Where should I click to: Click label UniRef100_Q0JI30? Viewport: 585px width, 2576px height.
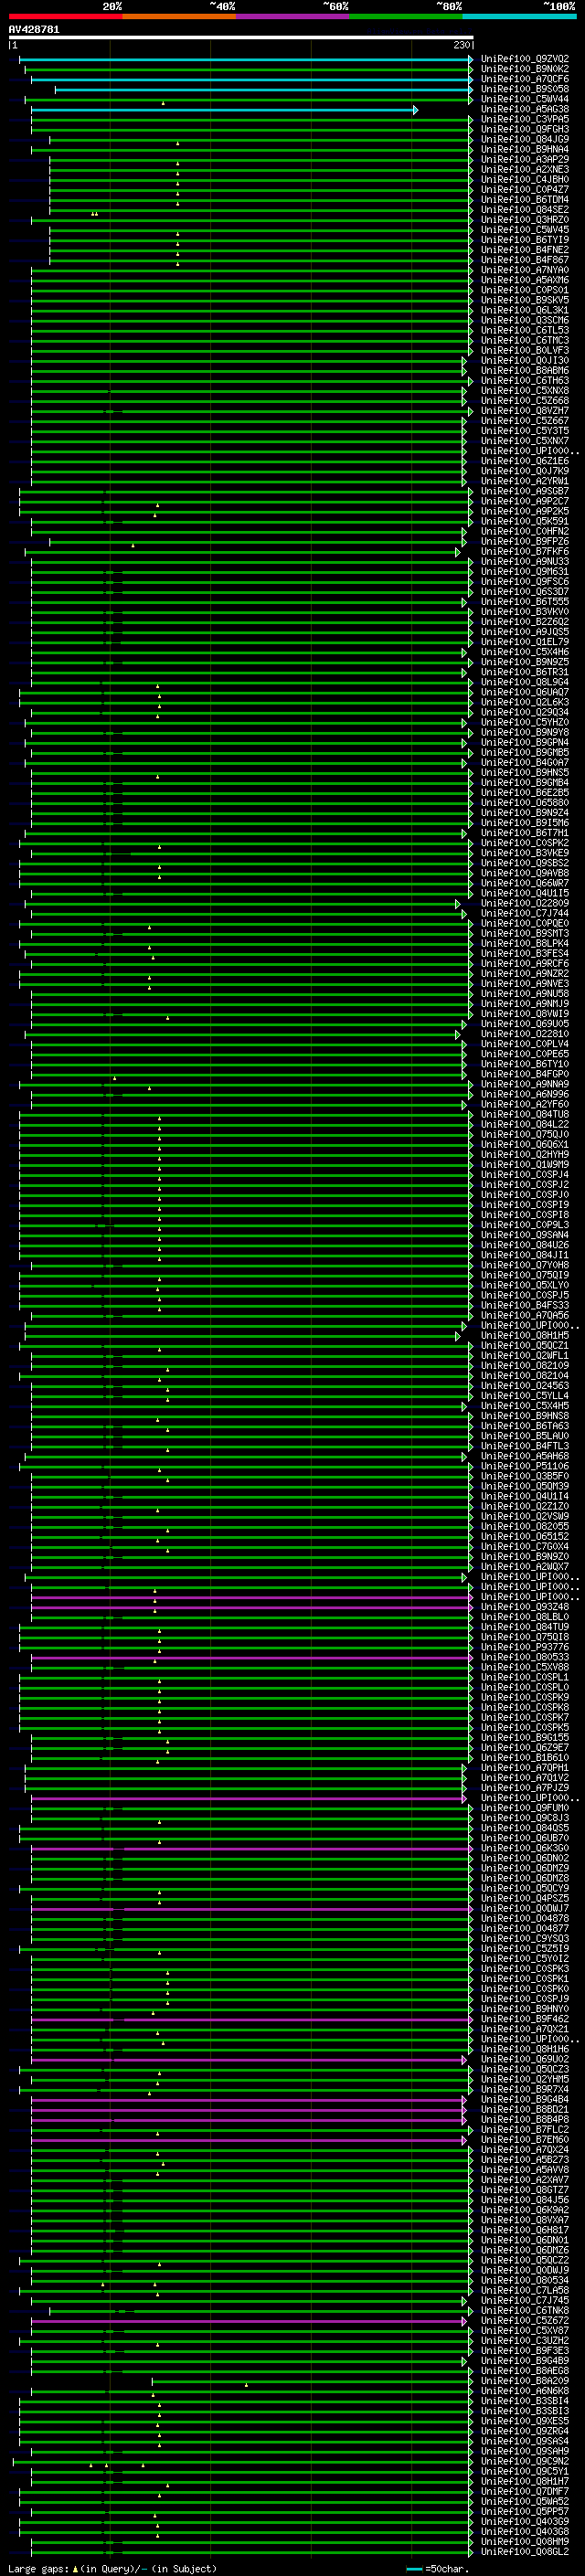coord(525,361)
